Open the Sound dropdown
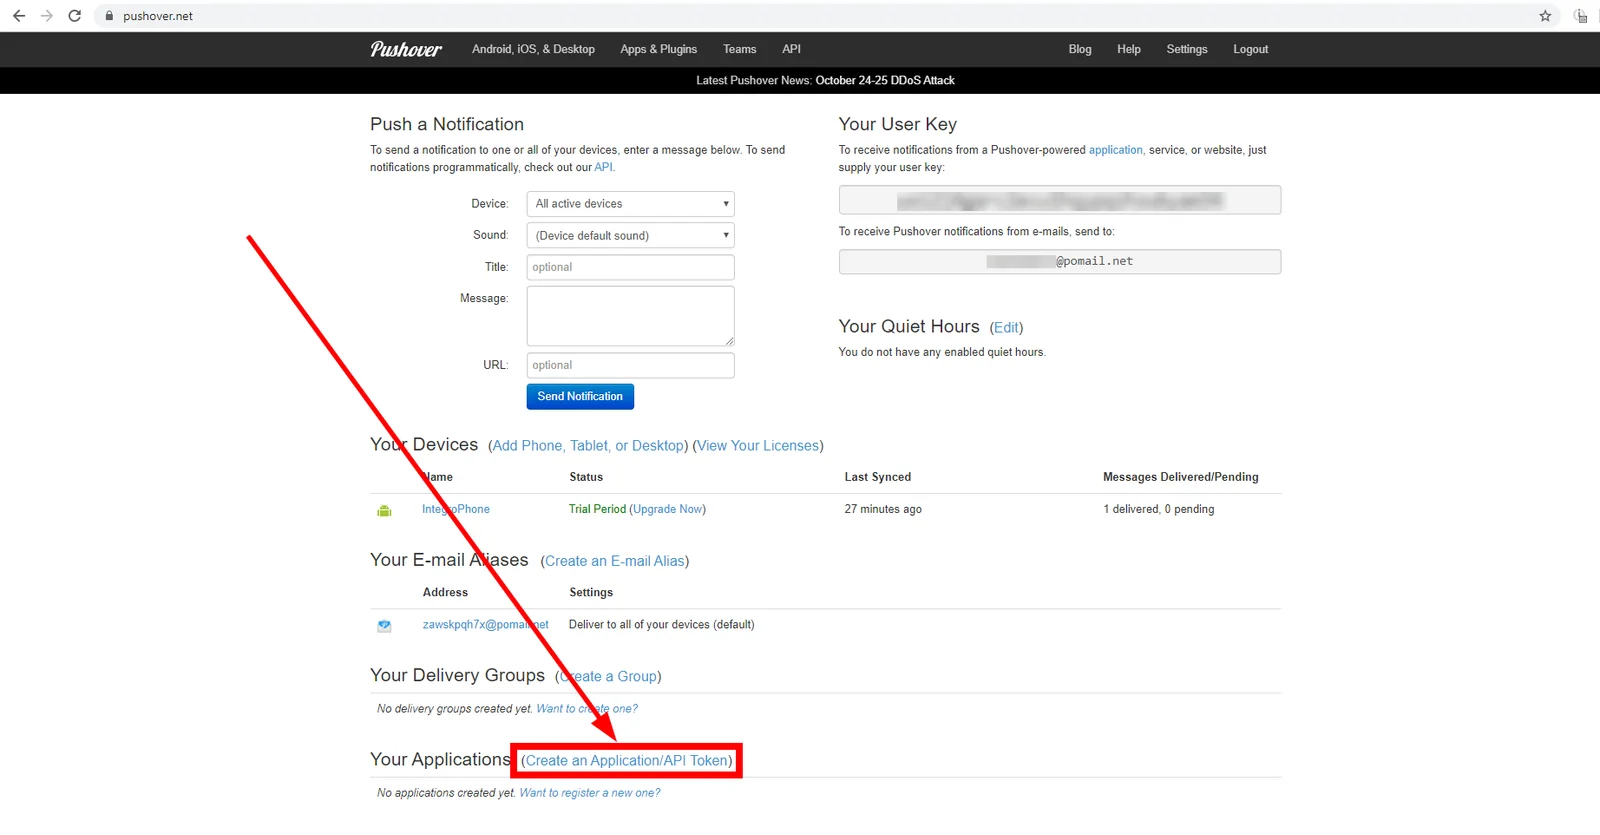 click(631, 235)
